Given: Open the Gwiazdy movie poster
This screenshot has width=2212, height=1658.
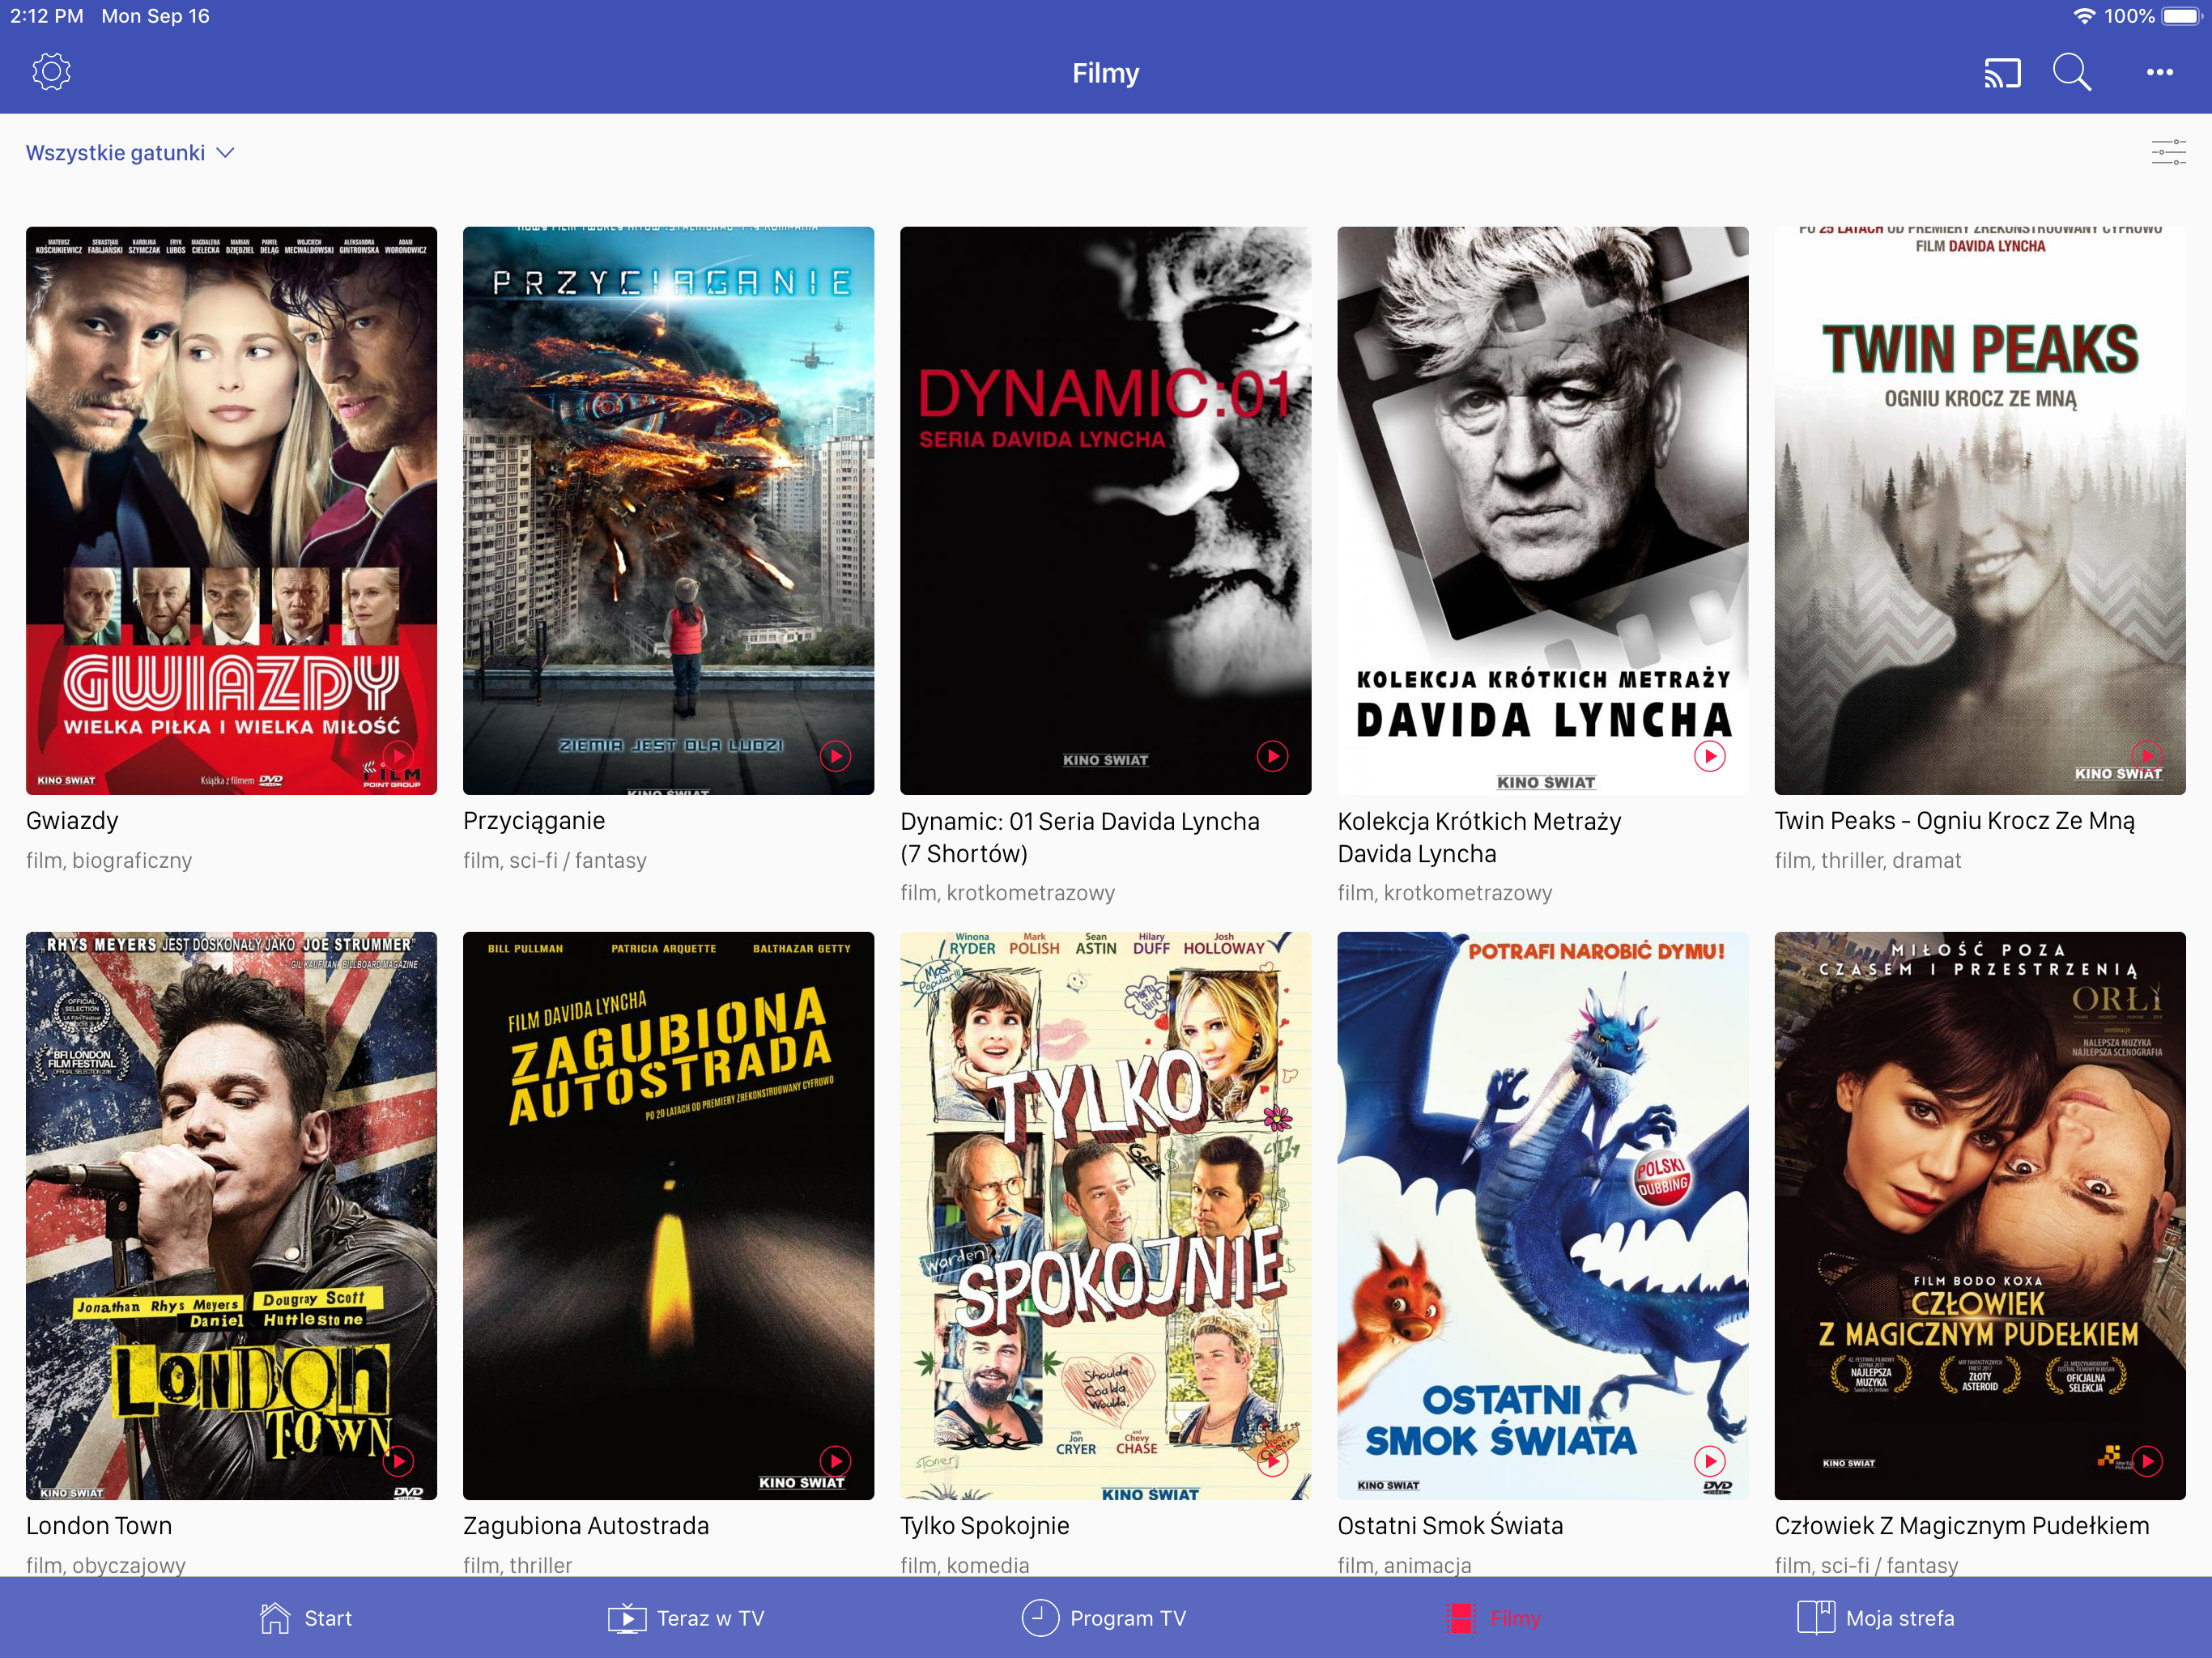Looking at the screenshot, I should coord(231,510).
